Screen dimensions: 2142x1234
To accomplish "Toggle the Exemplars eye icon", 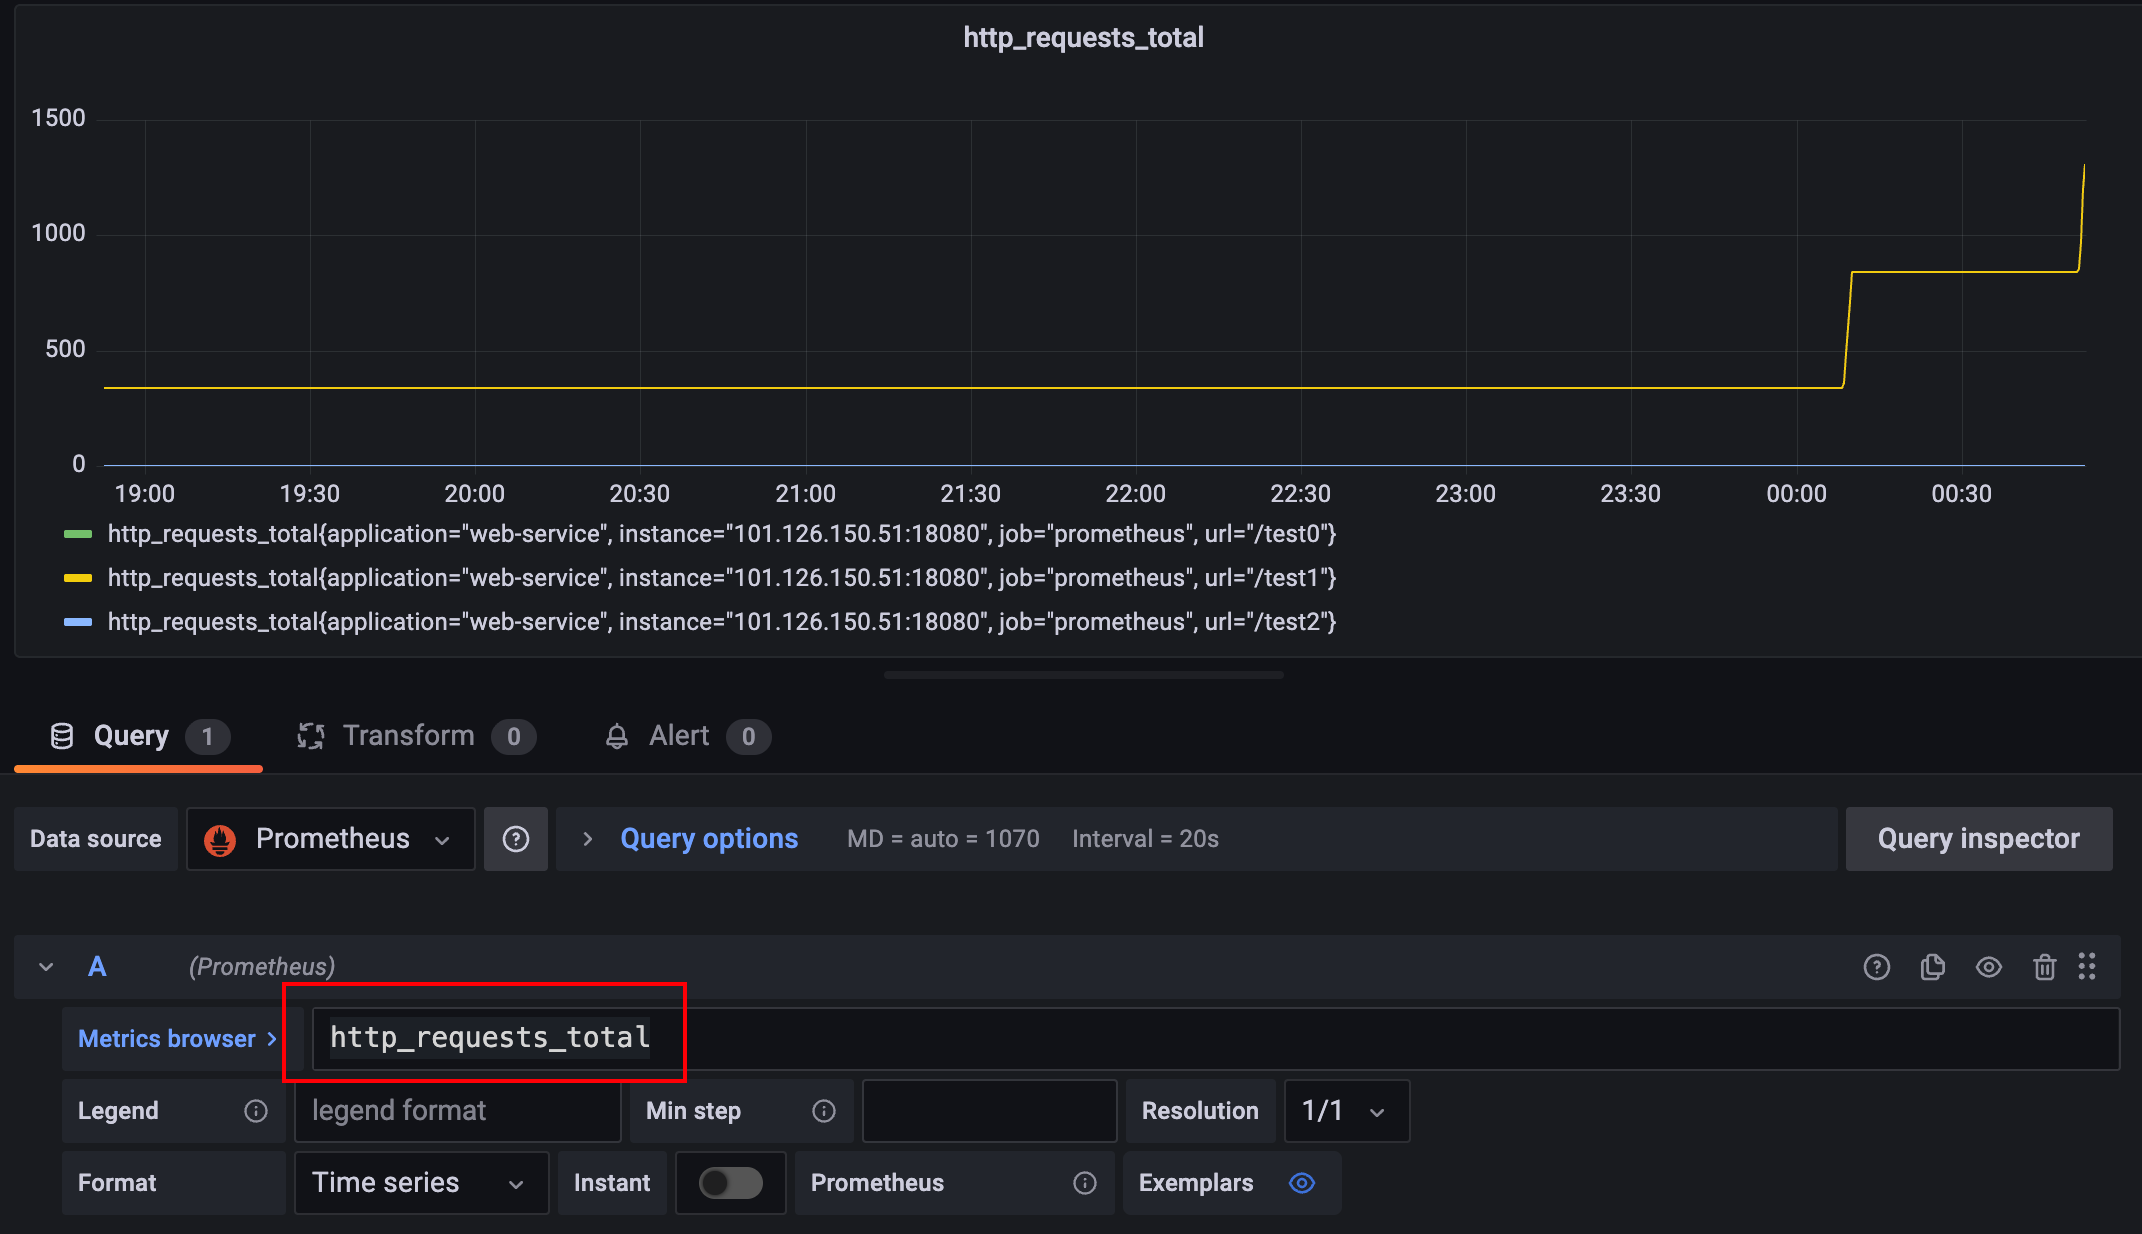I will pos(1301,1183).
